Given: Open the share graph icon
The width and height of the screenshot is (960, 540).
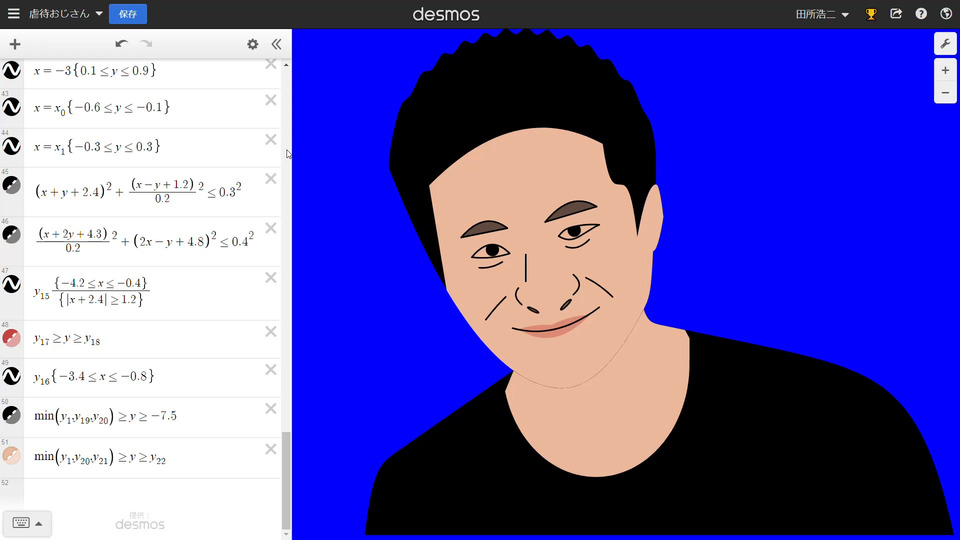Looking at the screenshot, I should tap(896, 14).
